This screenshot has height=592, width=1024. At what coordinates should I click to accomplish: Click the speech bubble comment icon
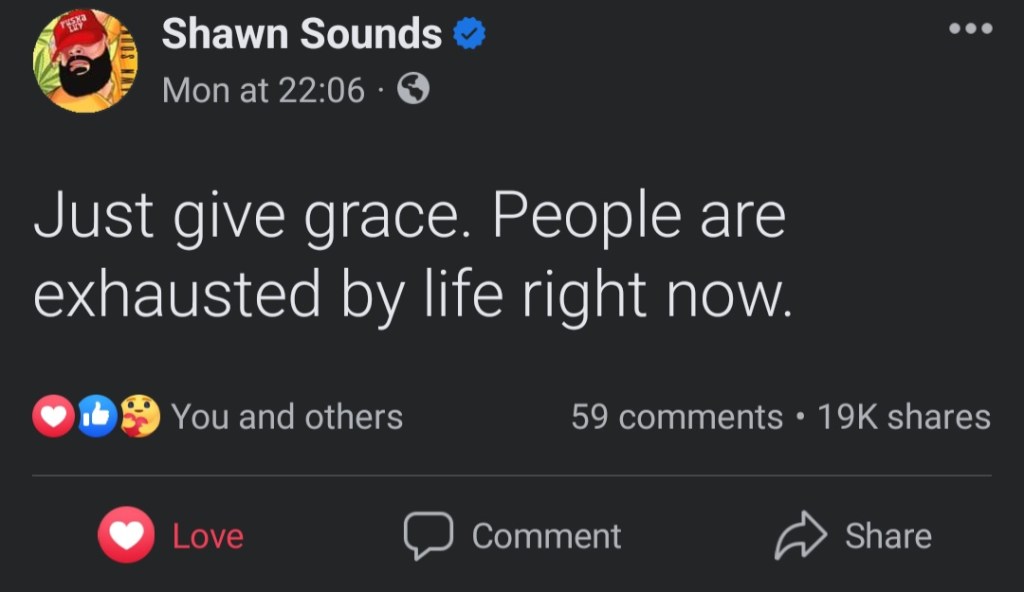point(428,536)
